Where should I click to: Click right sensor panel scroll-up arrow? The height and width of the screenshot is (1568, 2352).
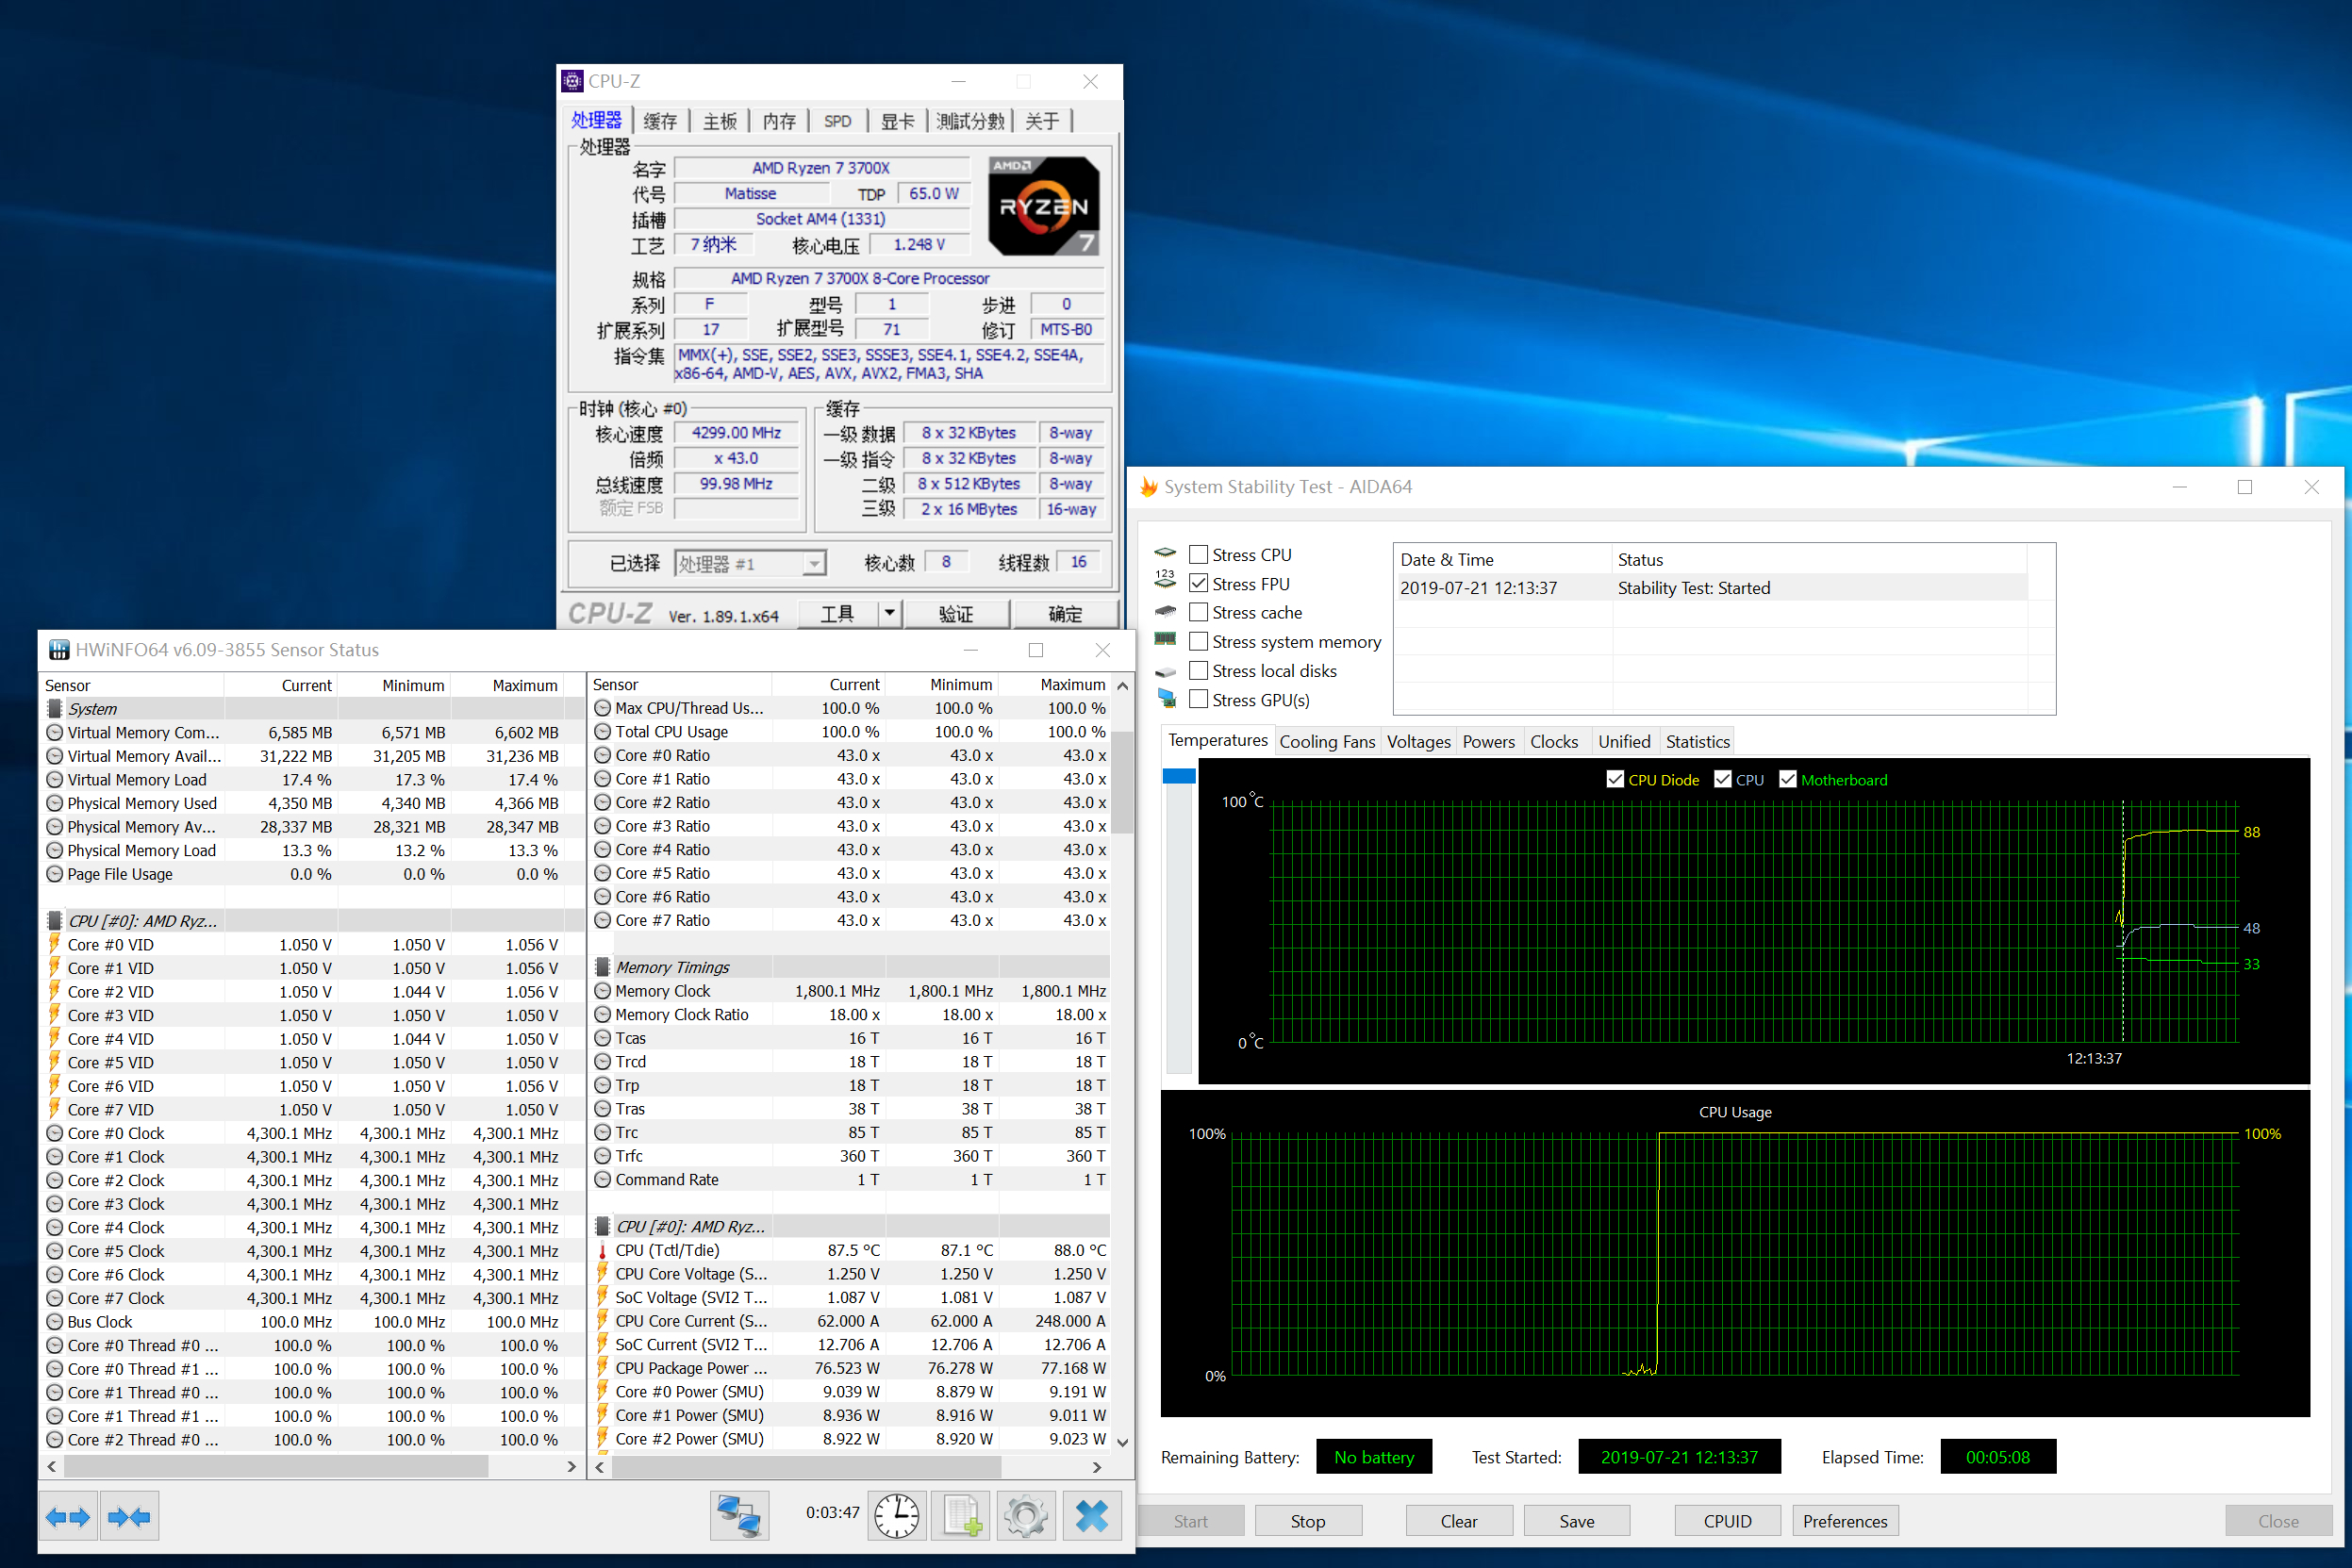coord(1122,686)
